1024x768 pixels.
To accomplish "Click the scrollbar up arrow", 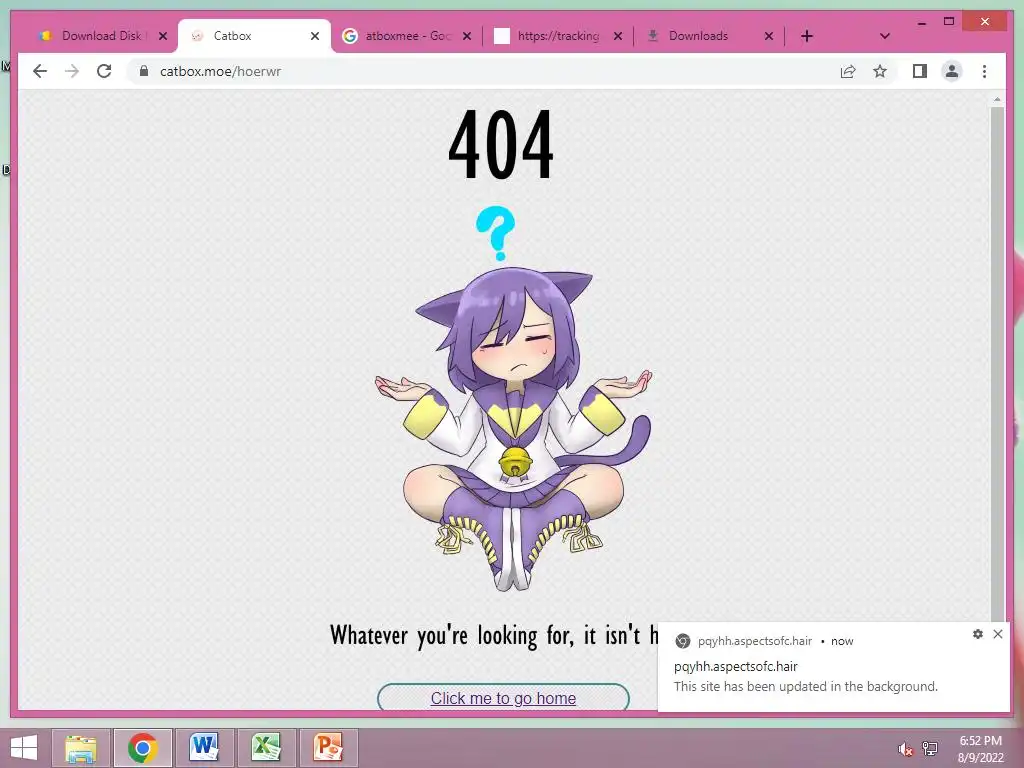I will pyautogui.click(x=997, y=99).
